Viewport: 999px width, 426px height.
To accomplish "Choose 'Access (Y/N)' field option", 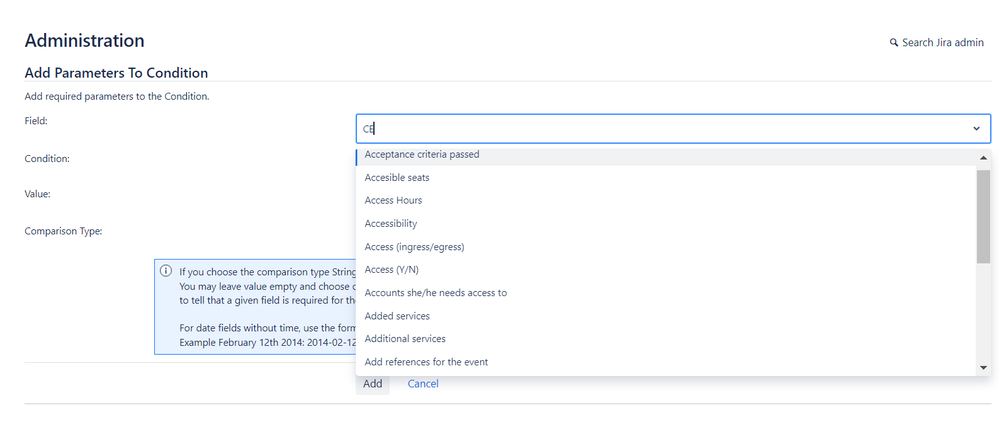I will click(x=665, y=269).
